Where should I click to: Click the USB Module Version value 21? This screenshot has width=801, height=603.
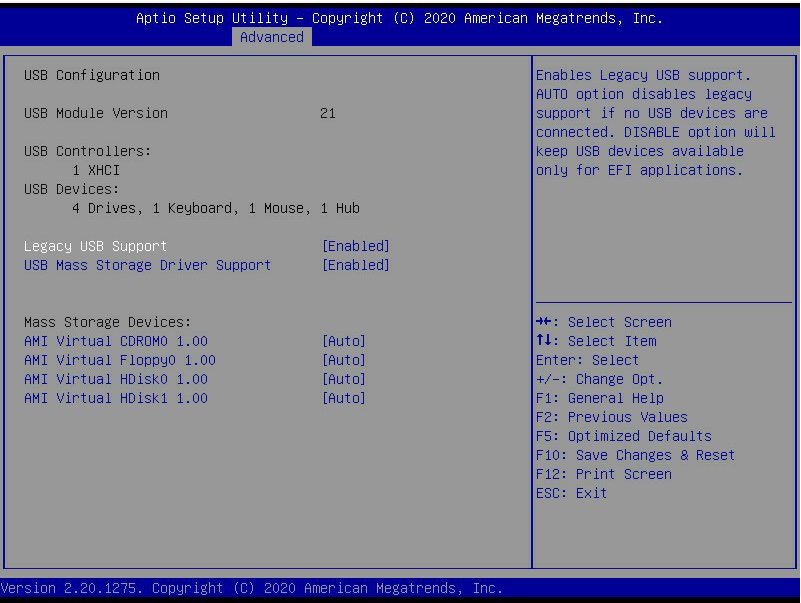coord(328,113)
